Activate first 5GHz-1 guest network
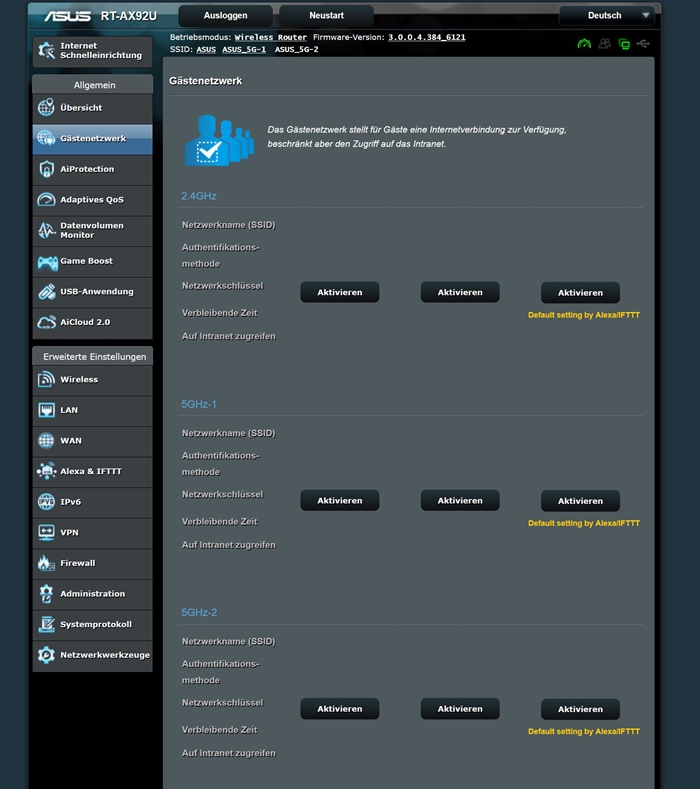 tap(340, 501)
